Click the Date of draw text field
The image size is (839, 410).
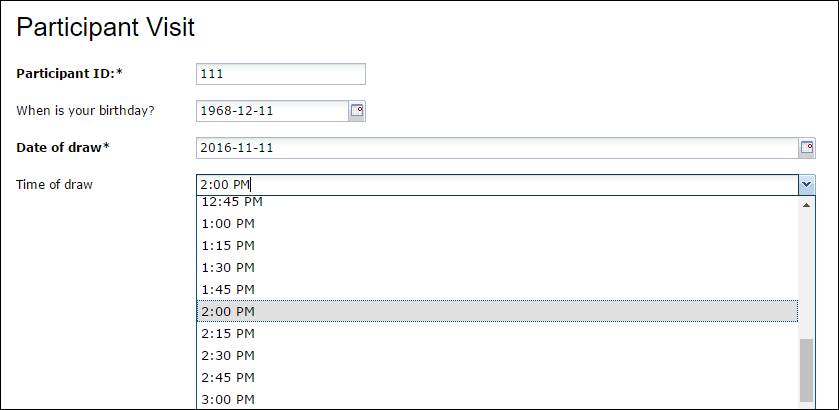[498, 148]
